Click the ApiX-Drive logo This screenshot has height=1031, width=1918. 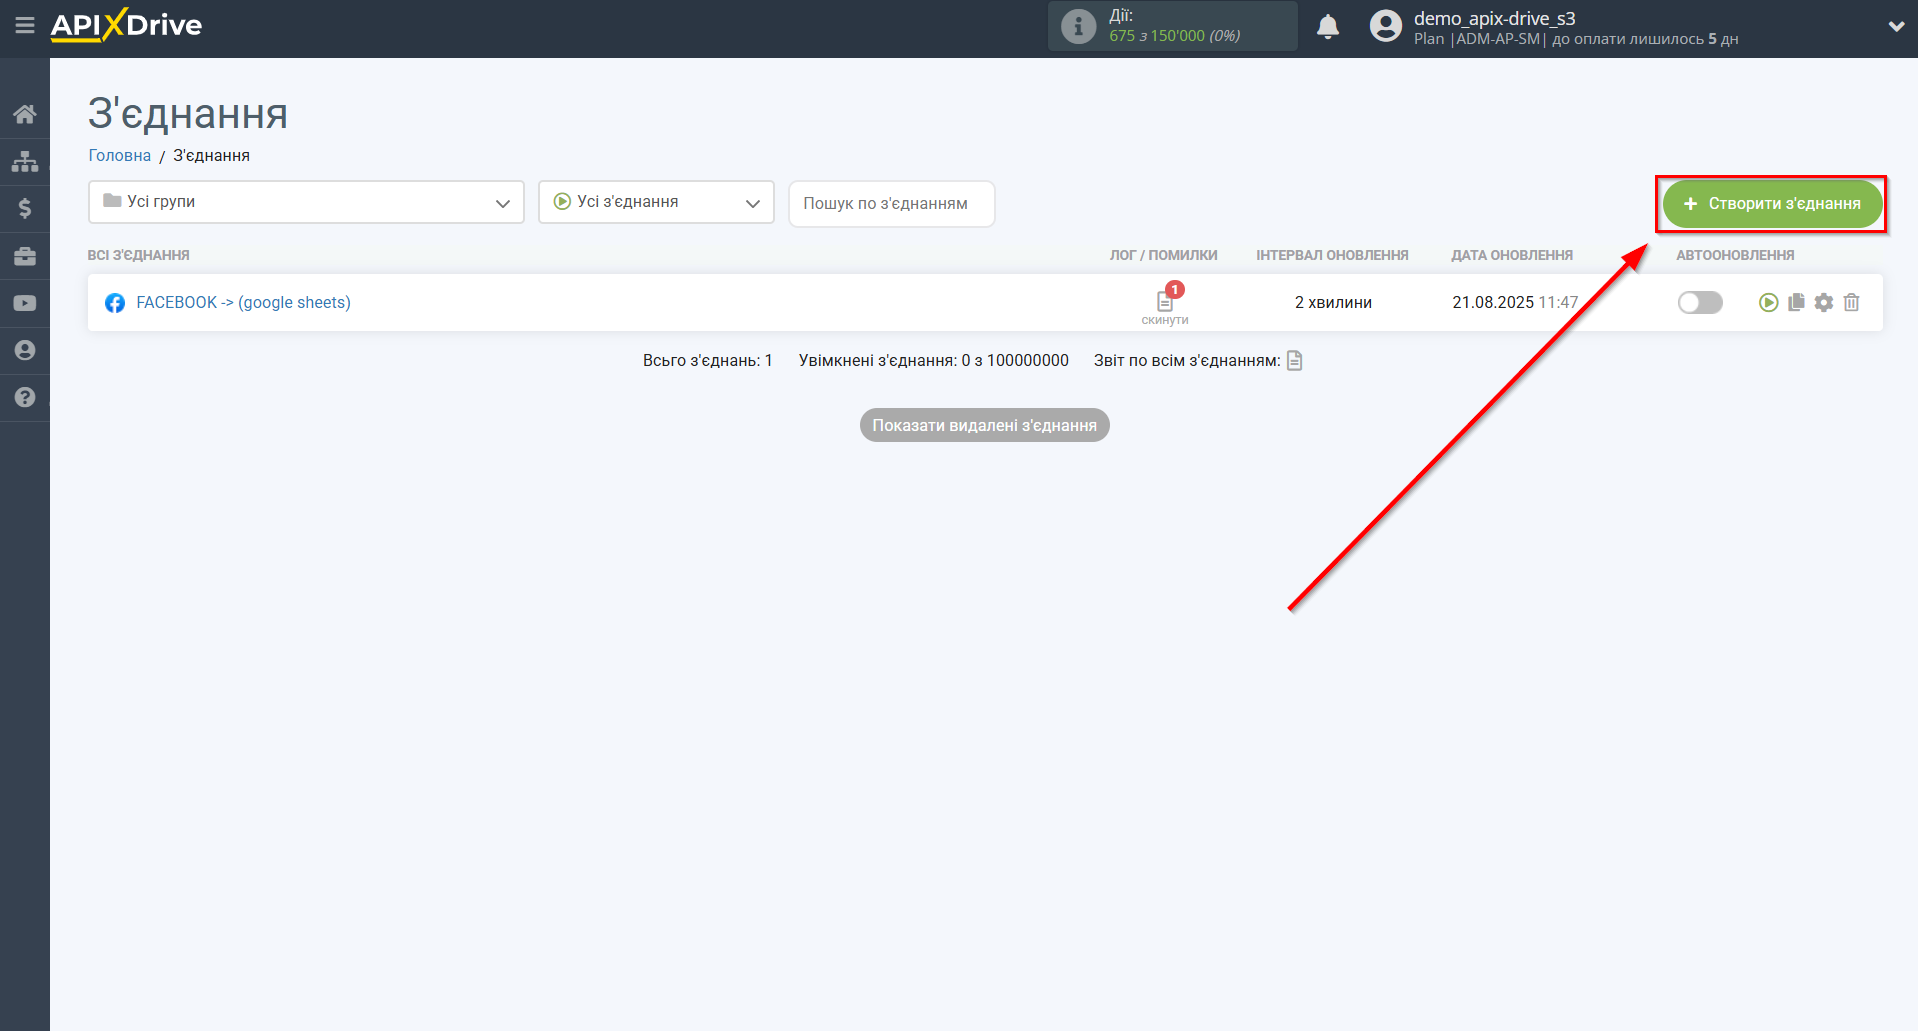pyautogui.click(x=126, y=25)
